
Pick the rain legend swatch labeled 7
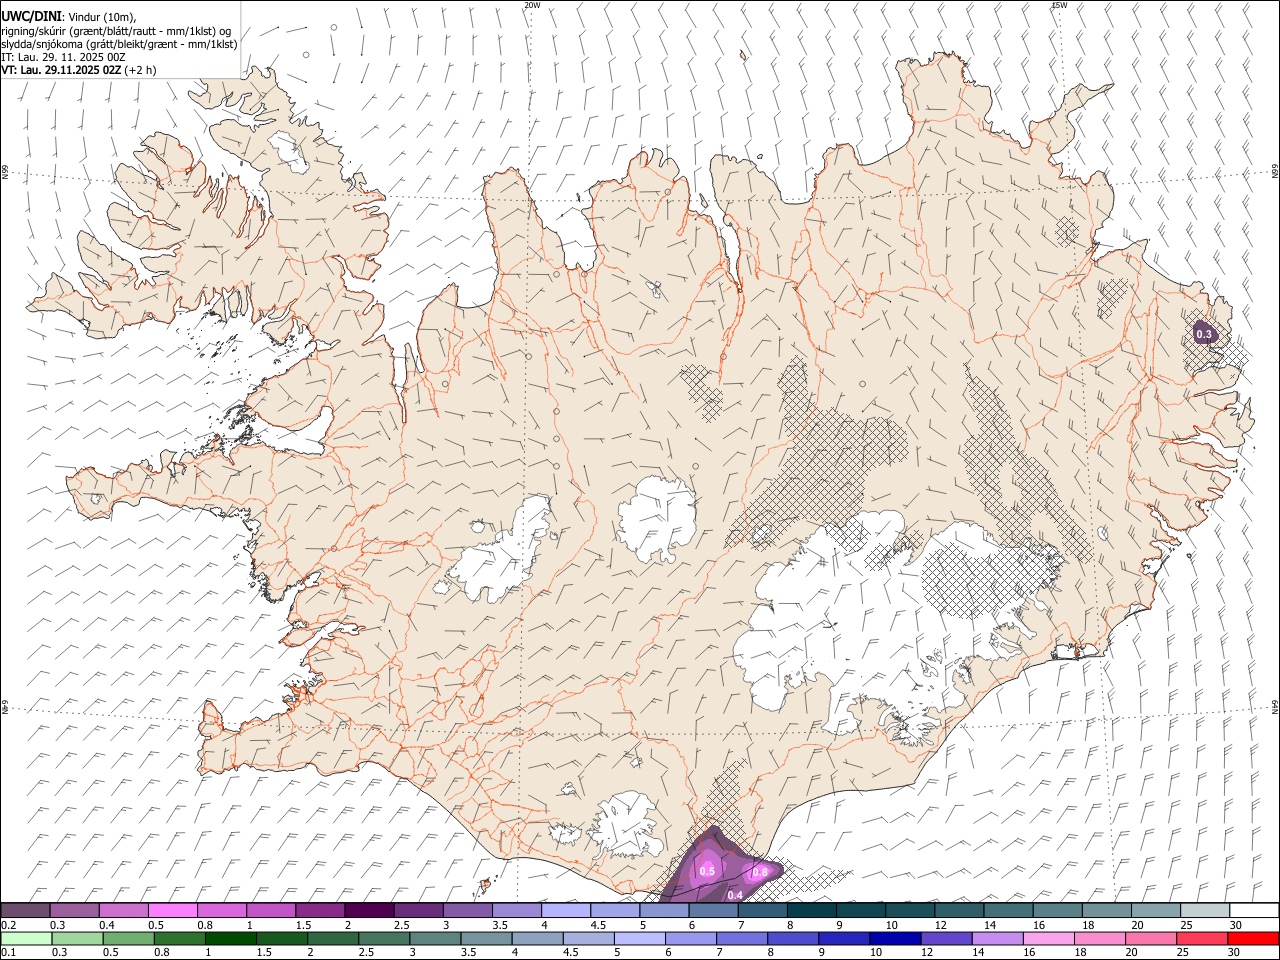(742, 938)
